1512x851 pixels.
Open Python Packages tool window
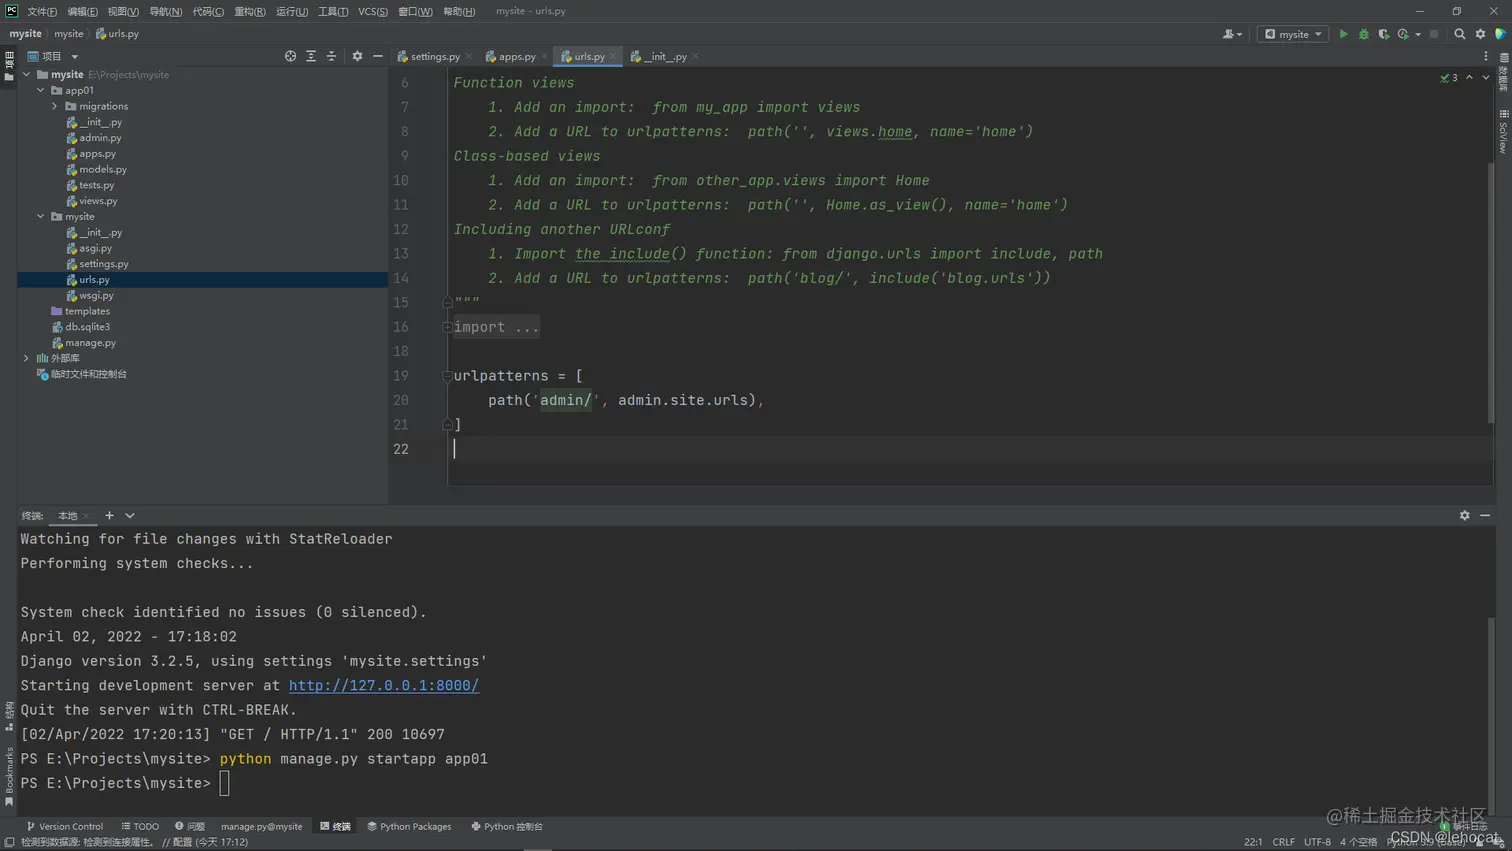[x=409, y=826]
